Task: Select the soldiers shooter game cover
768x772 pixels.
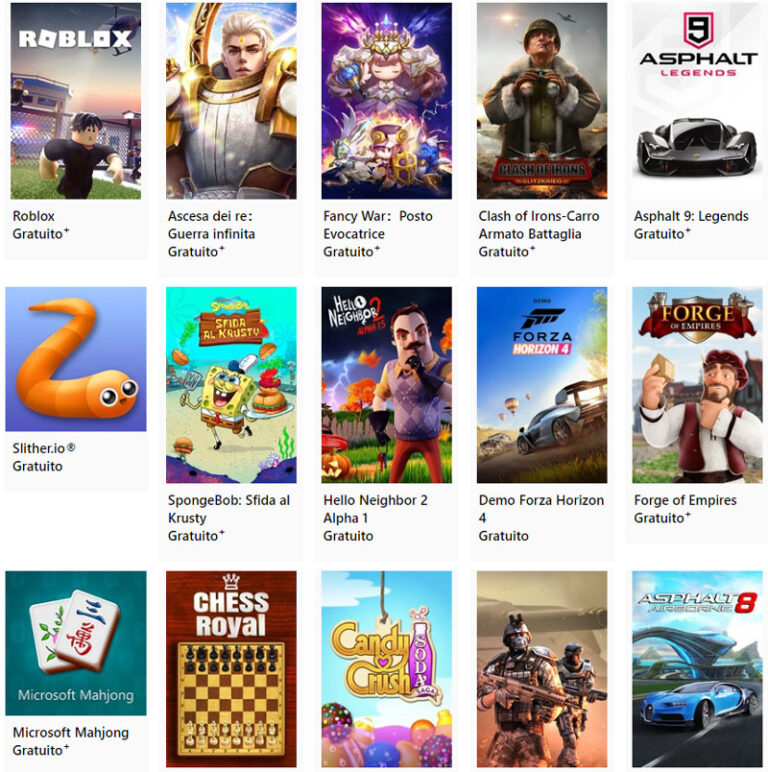Action: 542,669
